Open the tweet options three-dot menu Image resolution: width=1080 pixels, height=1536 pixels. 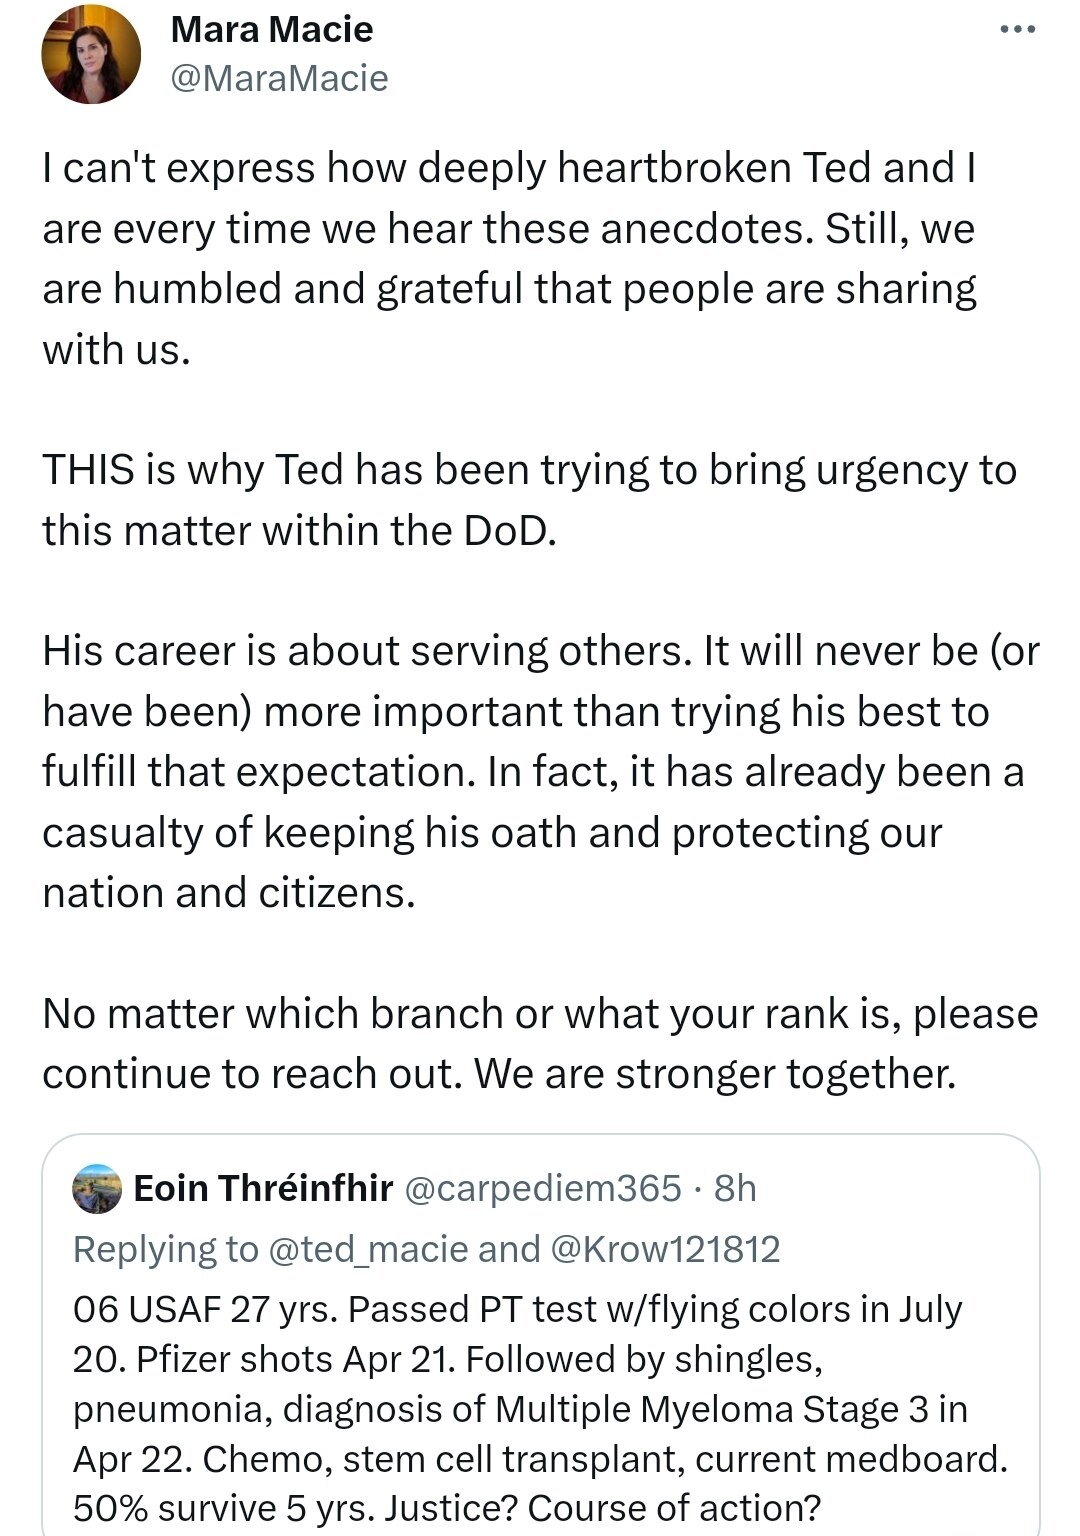pyautogui.click(x=1018, y=30)
